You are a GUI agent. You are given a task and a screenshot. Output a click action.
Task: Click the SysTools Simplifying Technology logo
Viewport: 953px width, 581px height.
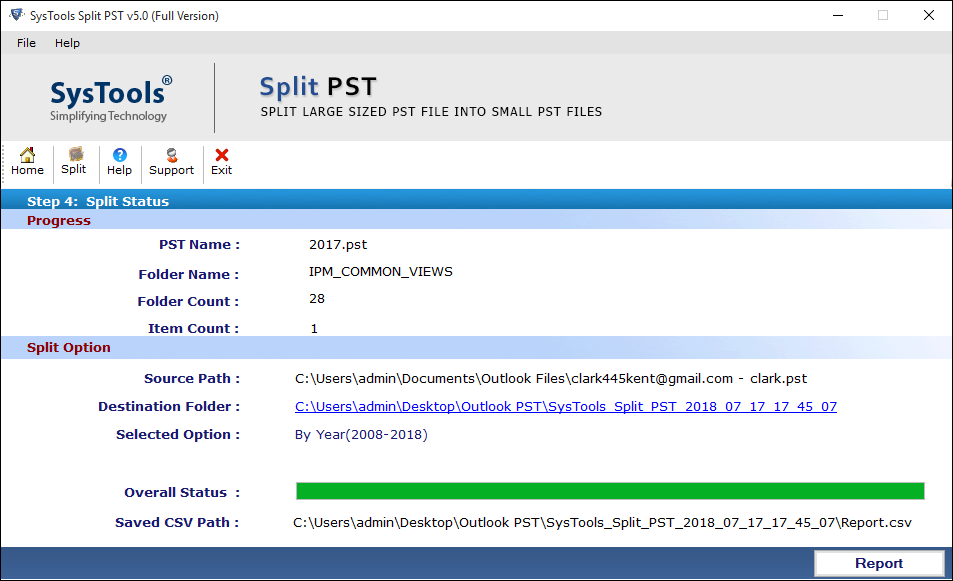pos(111,100)
